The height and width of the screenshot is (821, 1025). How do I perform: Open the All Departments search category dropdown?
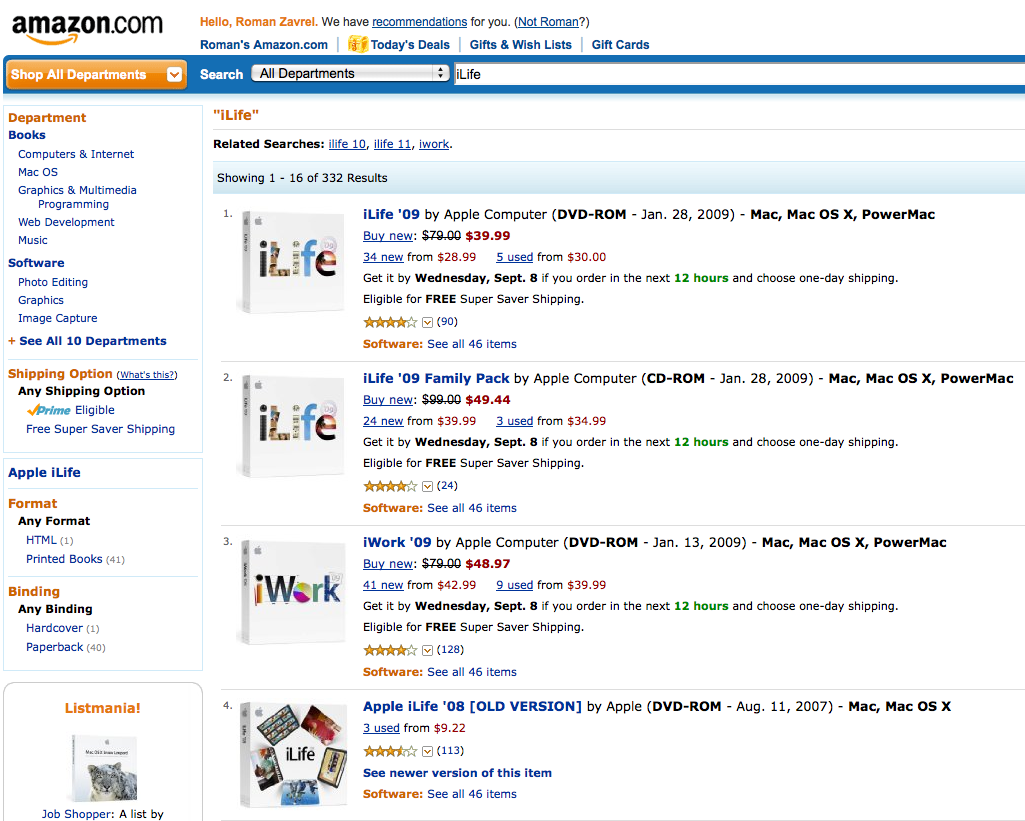(x=350, y=73)
